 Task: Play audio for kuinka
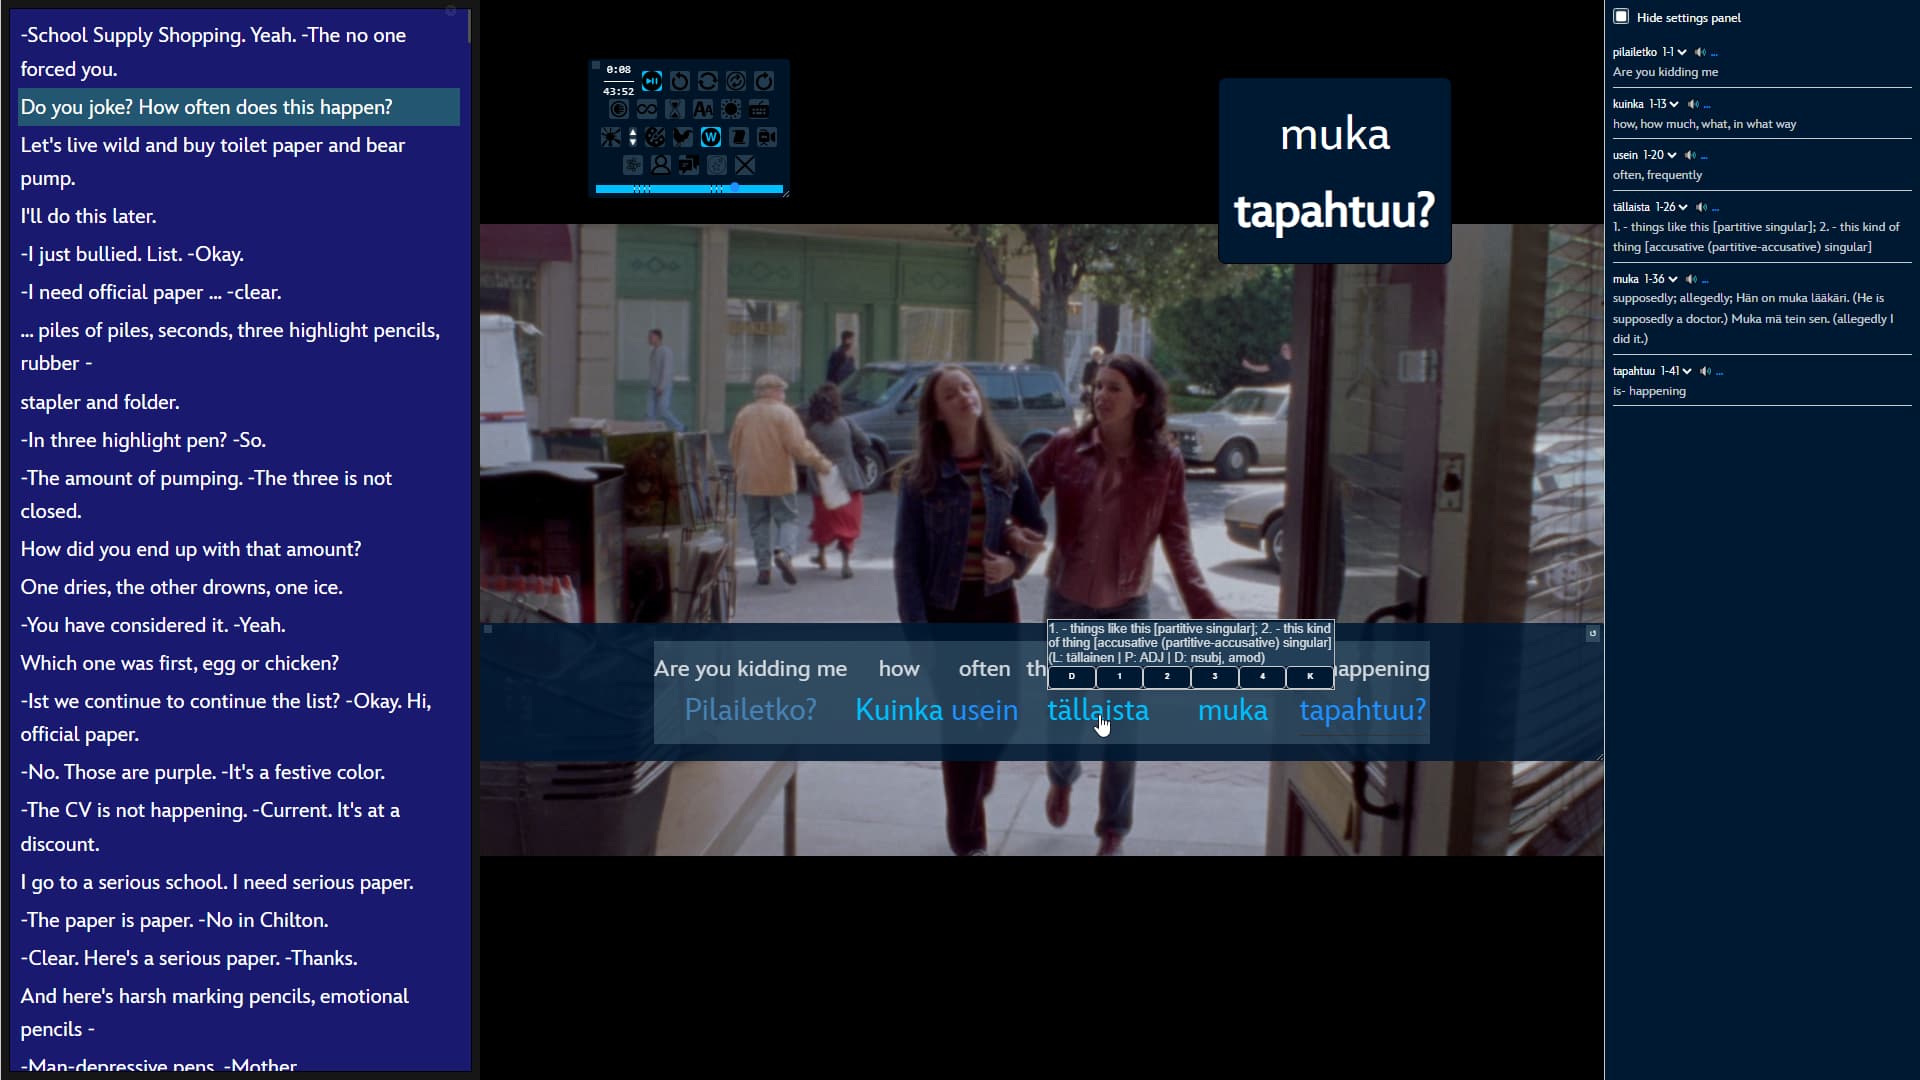click(1693, 104)
